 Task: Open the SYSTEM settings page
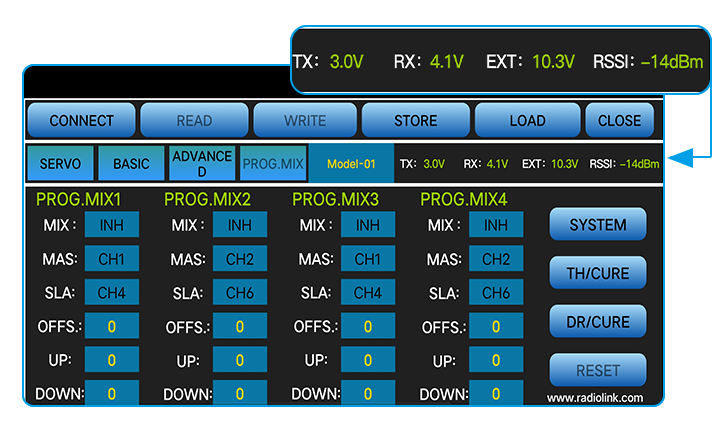pyautogui.click(x=598, y=225)
